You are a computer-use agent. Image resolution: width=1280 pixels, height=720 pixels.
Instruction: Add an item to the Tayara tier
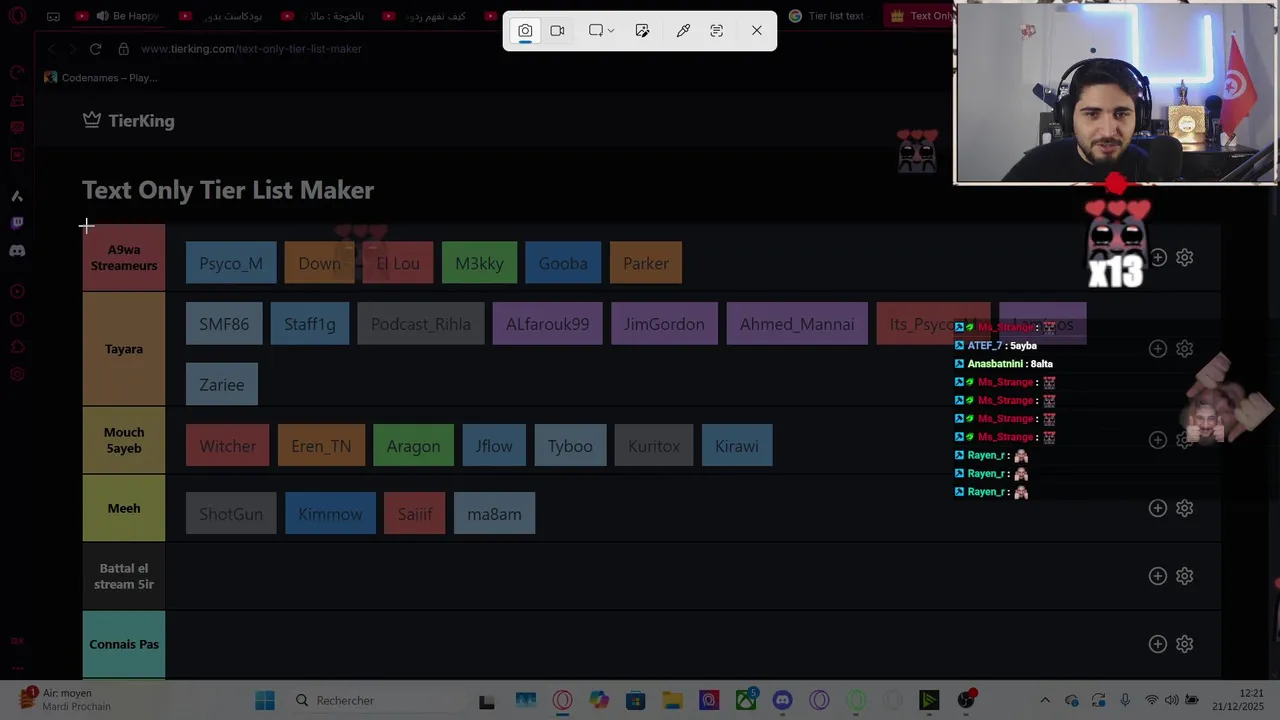pos(1158,349)
